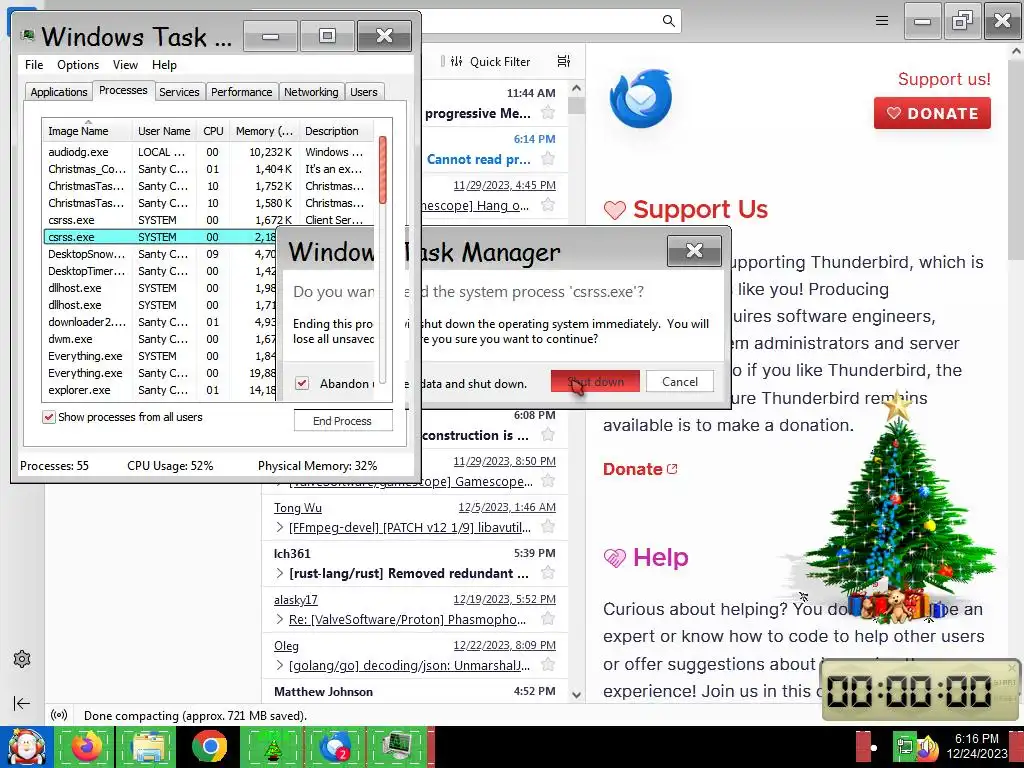The width and height of the screenshot is (1024, 768).
Task: Click the Shut down button in dialog
Action: click(x=595, y=381)
